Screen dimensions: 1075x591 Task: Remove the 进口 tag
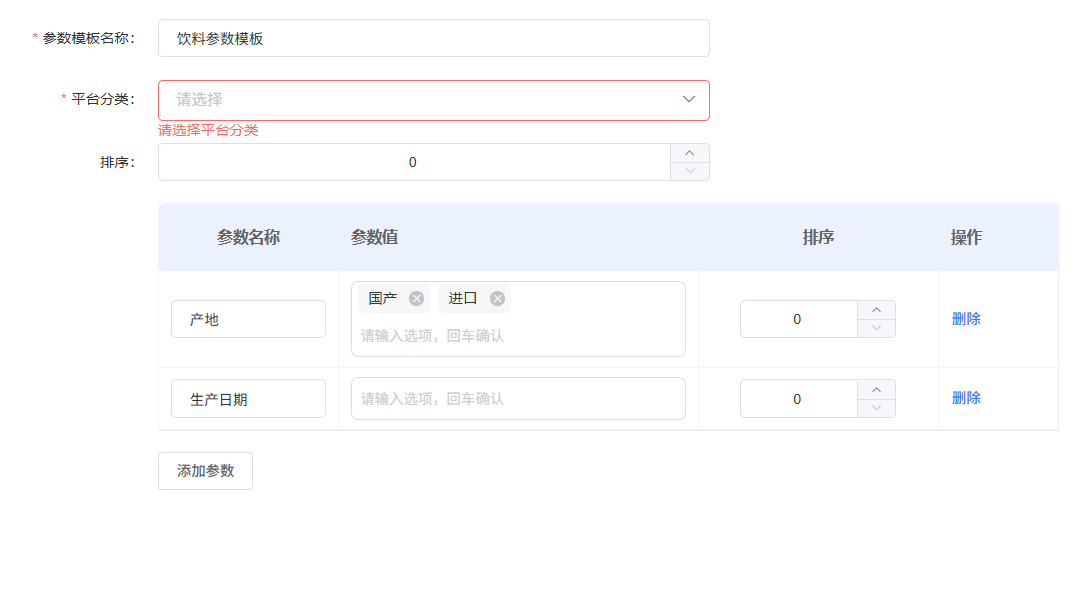tap(497, 298)
